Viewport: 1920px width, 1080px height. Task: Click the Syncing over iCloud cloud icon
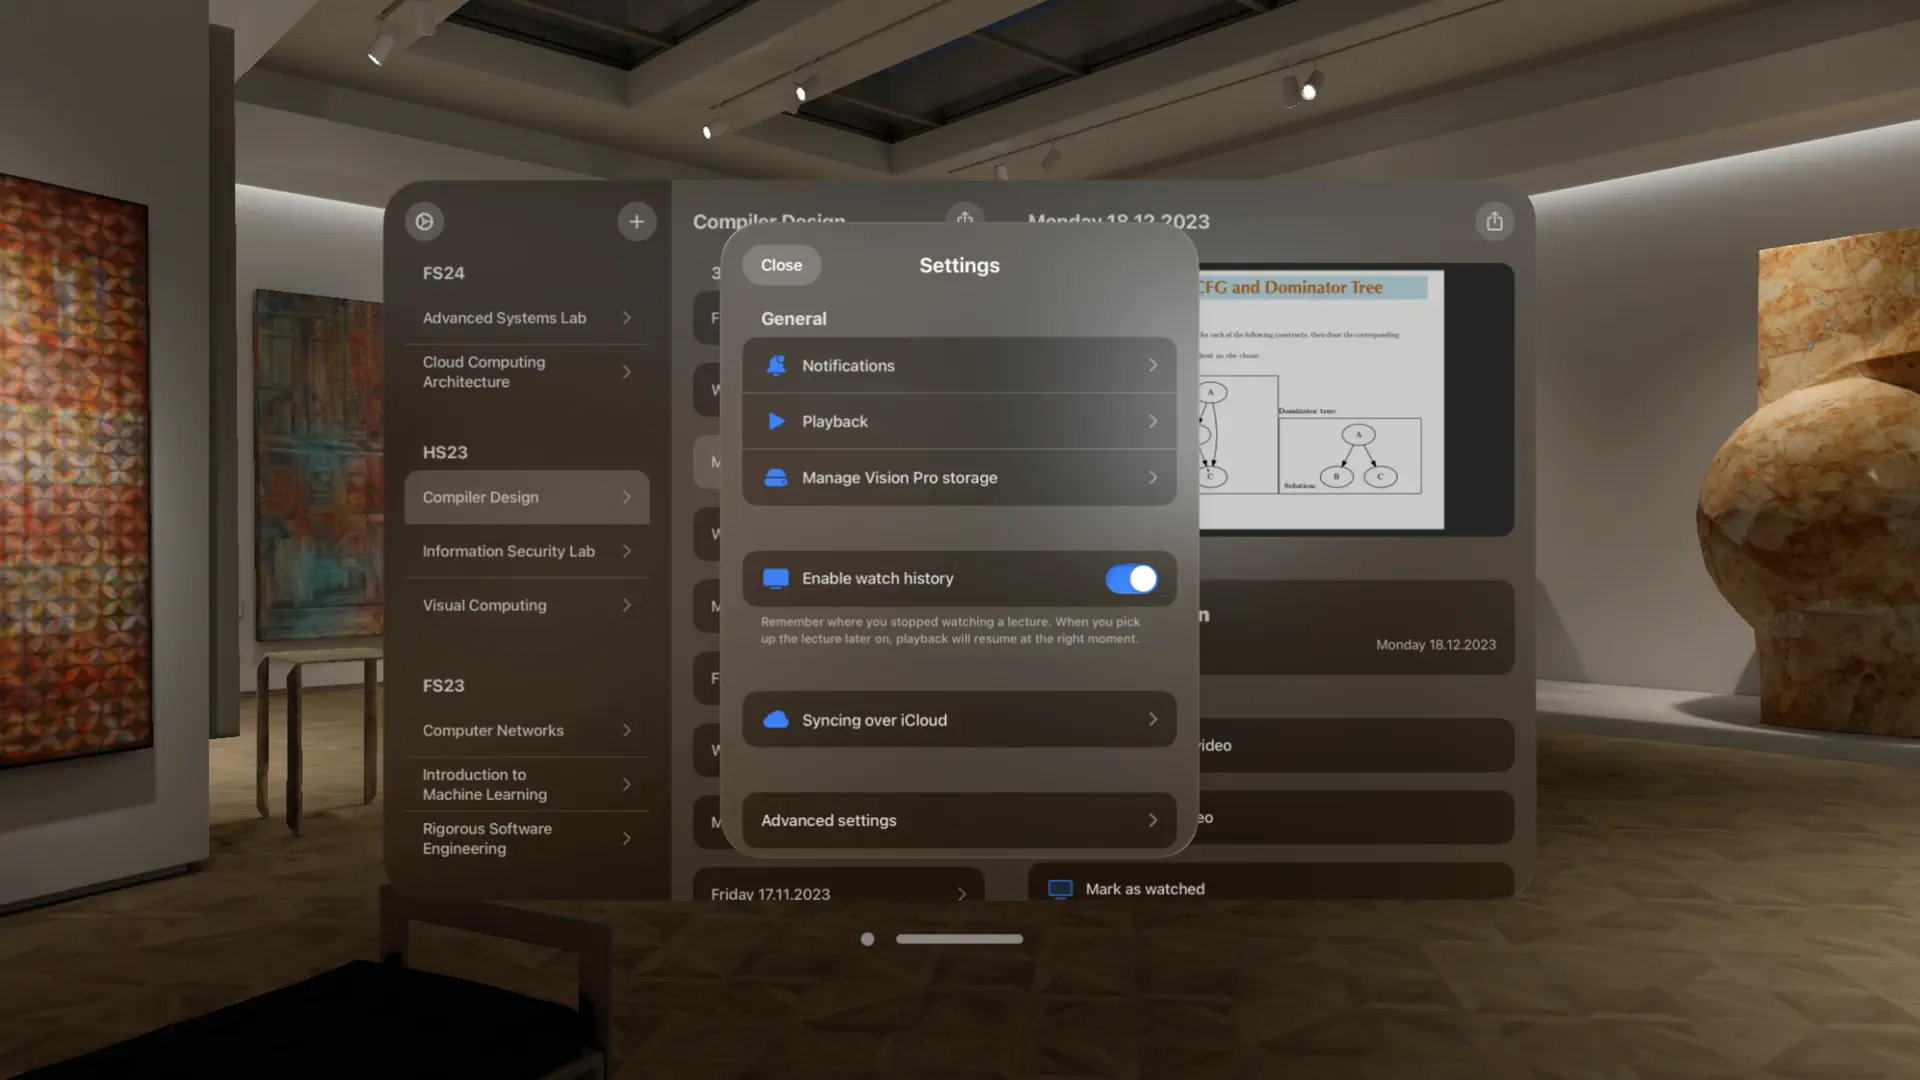click(775, 719)
